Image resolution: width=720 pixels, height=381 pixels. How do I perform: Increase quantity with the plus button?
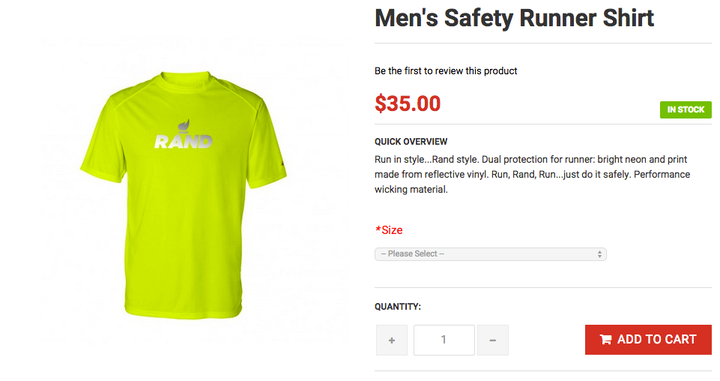click(x=392, y=340)
